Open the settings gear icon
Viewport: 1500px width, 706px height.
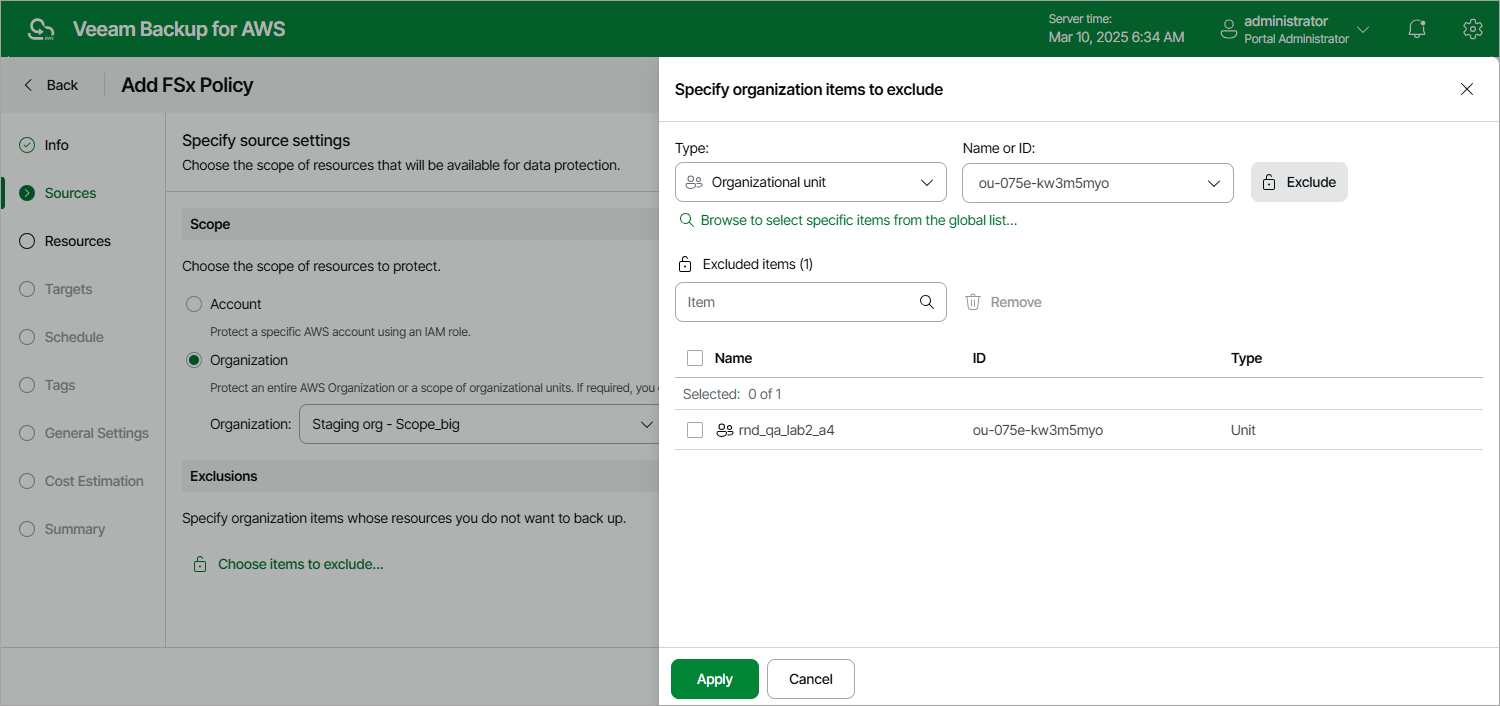pyautogui.click(x=1472, y=29)
